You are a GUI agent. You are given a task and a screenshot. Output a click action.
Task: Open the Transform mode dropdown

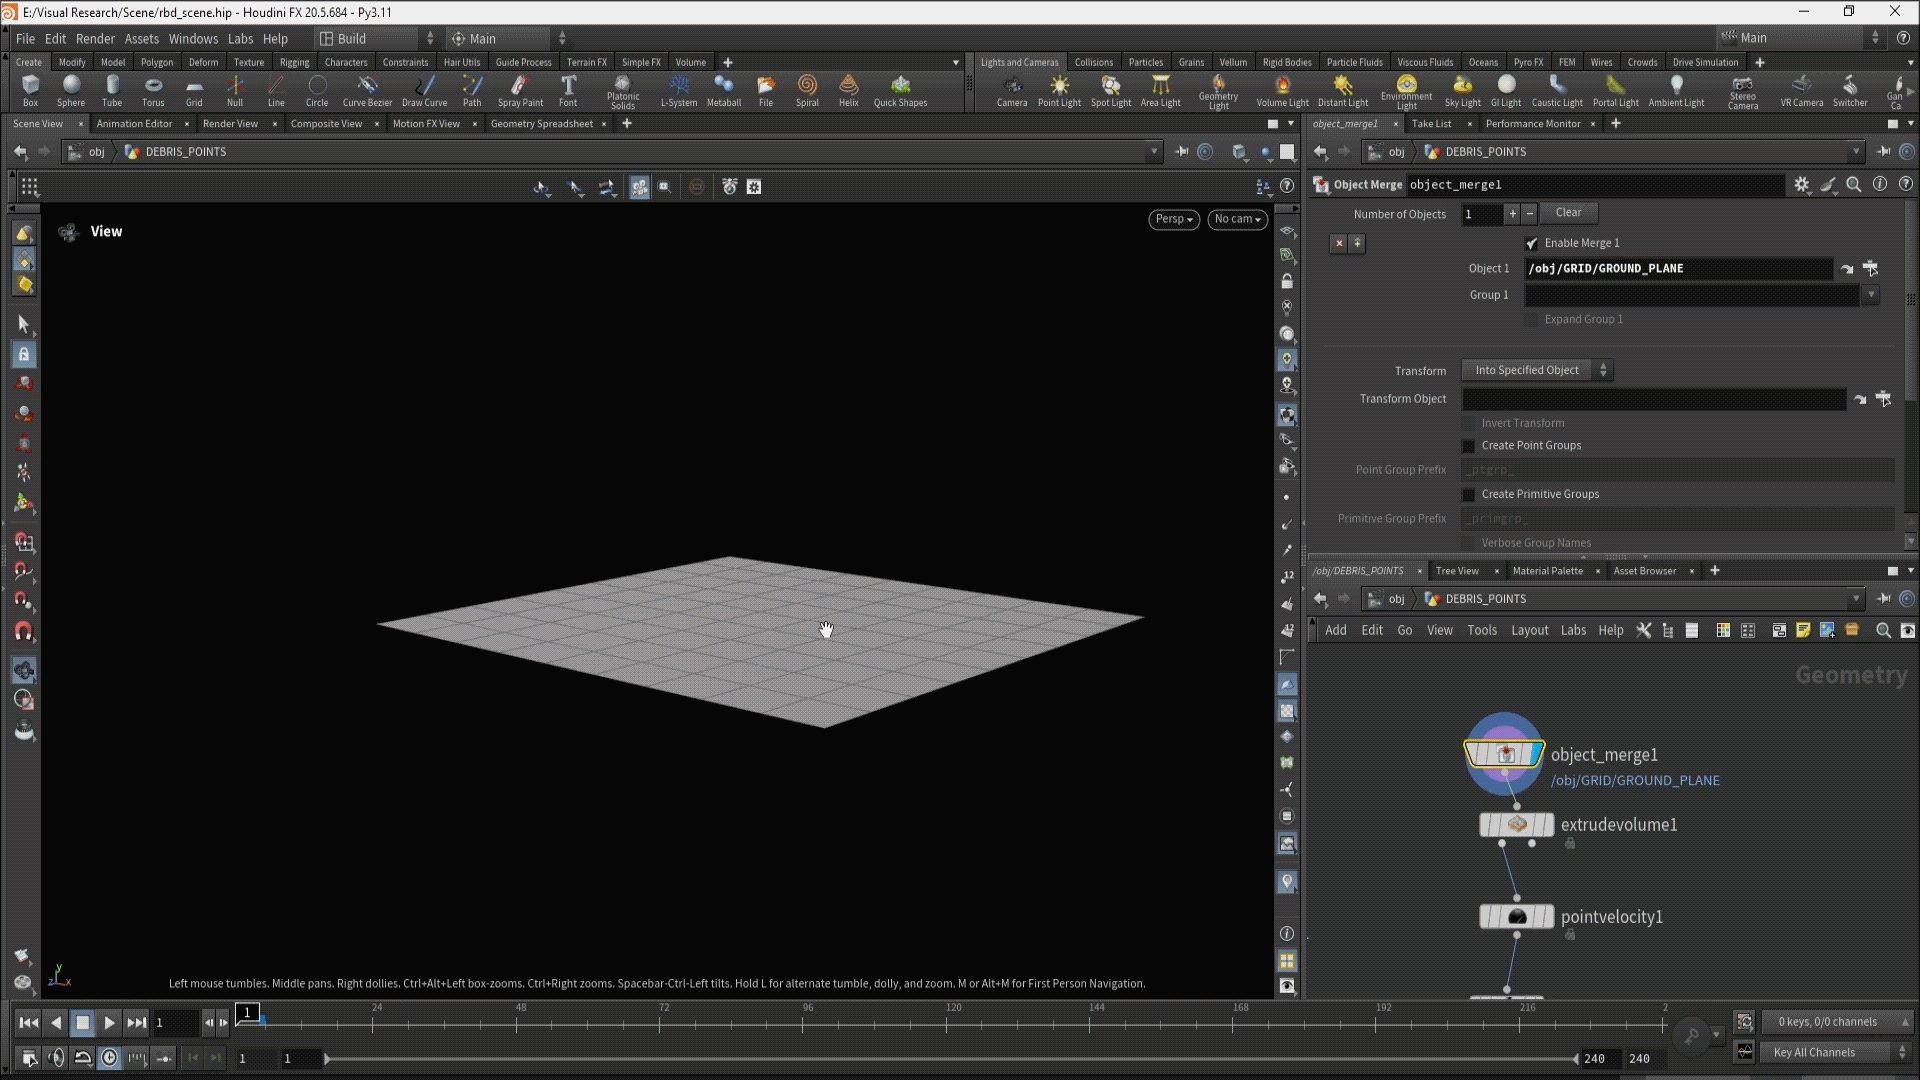pyautogui.click(x=1536, y=370)
